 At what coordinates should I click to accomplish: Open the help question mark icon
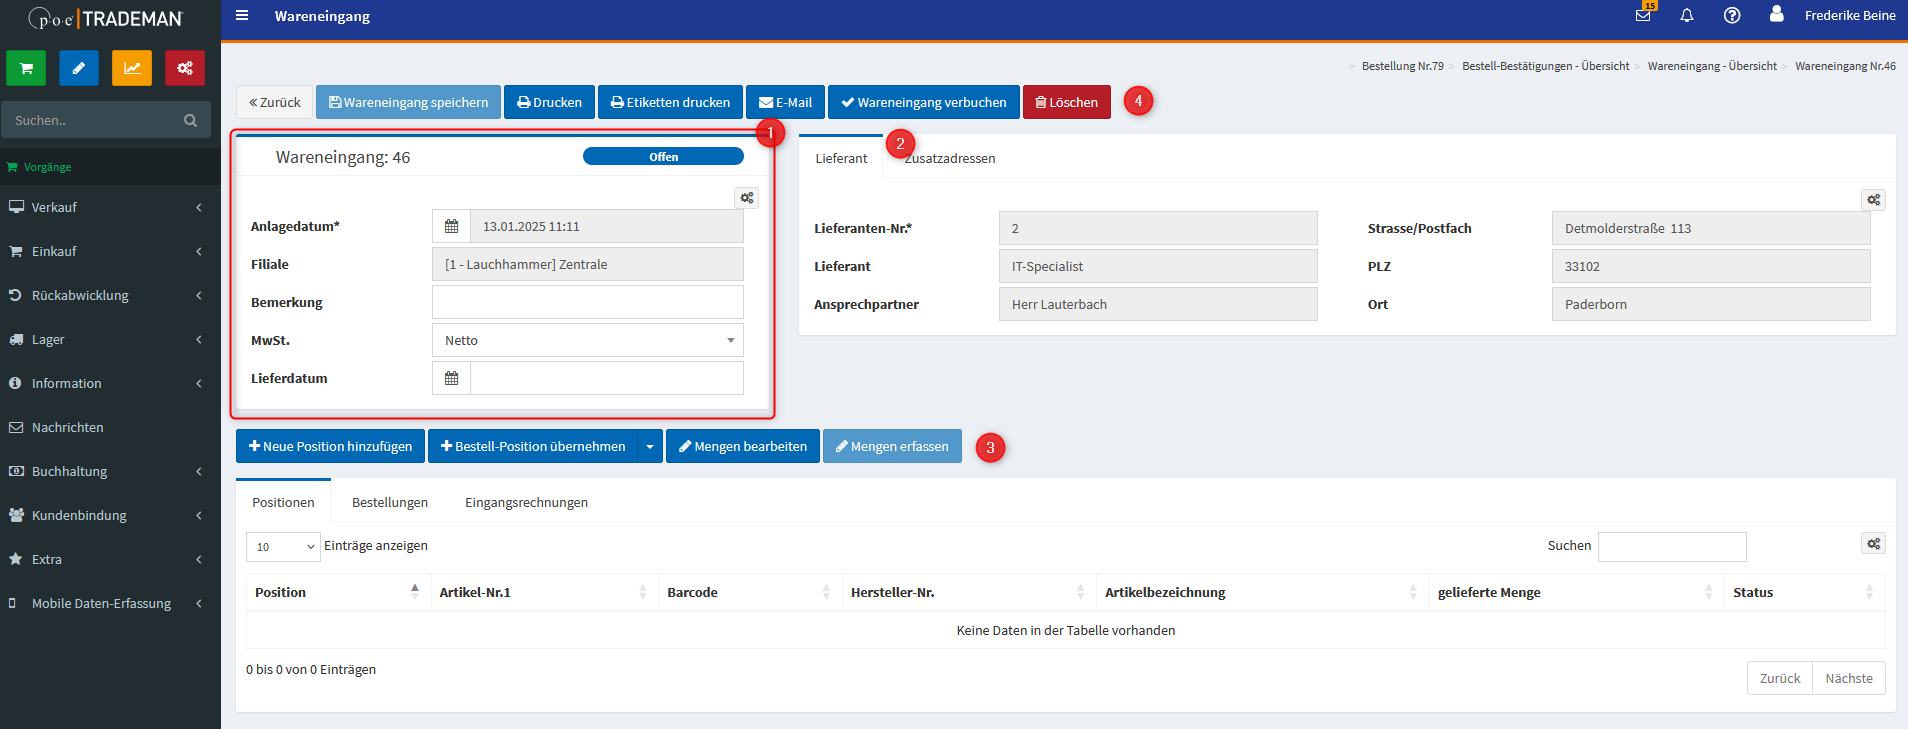point(1732,16)
